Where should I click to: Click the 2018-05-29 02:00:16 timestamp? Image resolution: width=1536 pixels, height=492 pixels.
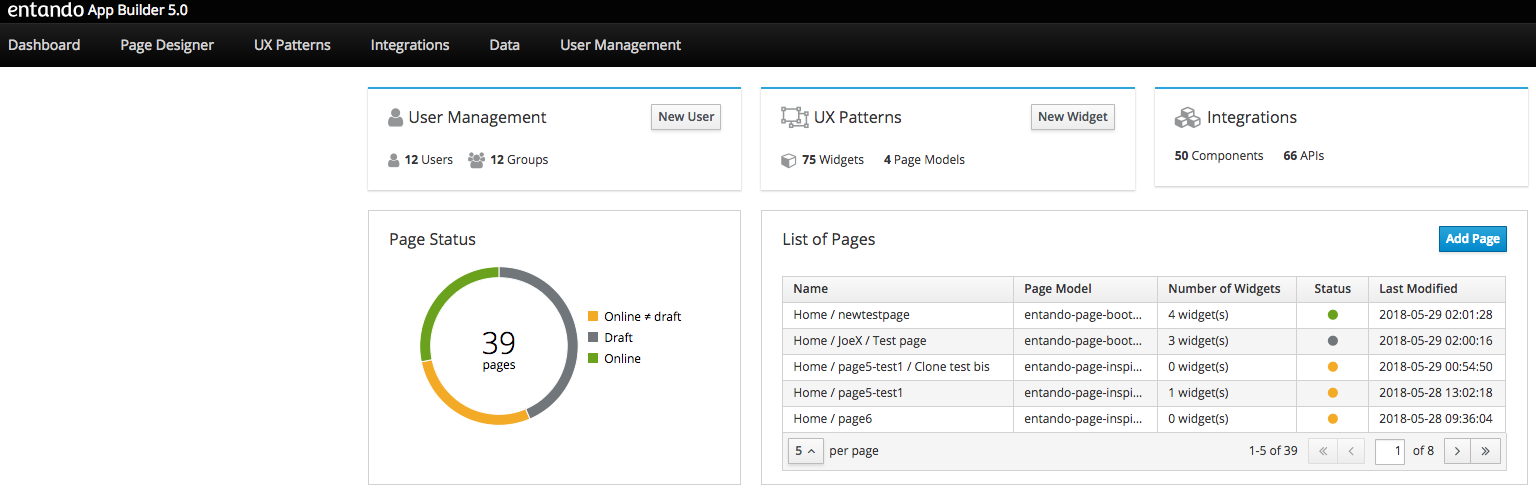pyautogui.click(x=1435, y=341)
